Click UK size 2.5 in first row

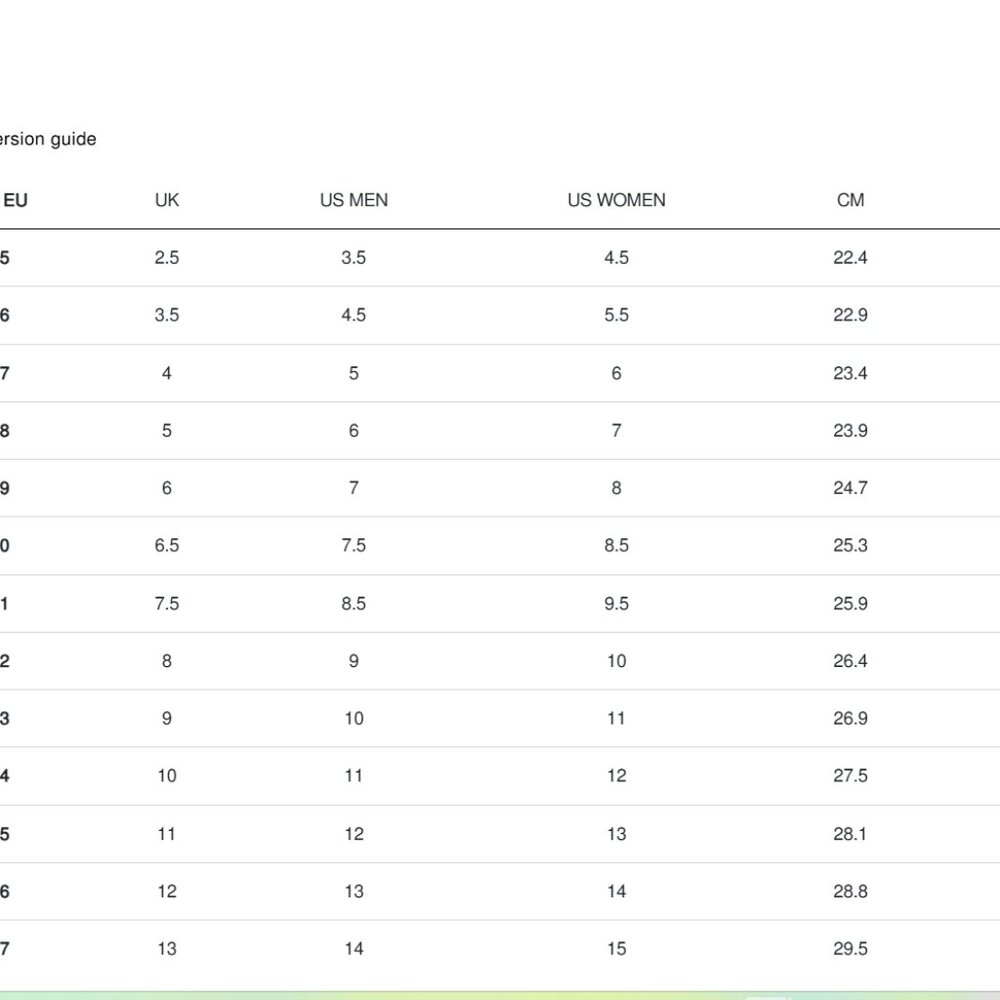click(166, 258)
